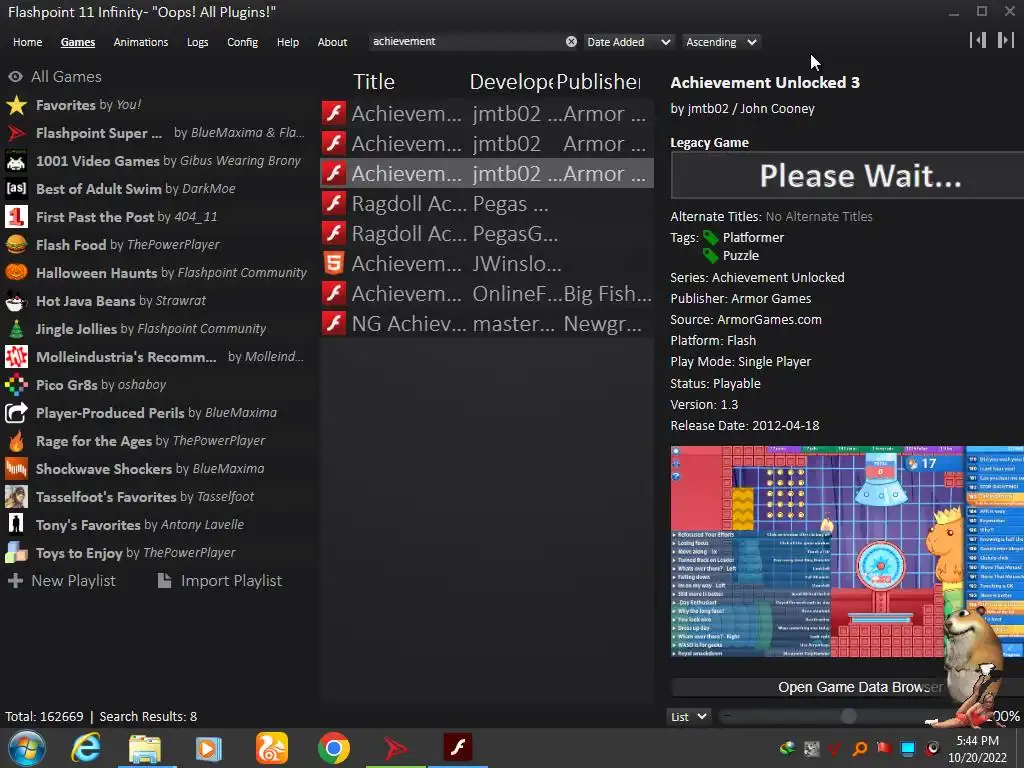Sort by the Title column header
The width and height of the screenshot is (1024, 768).
pyautogui.click(x=374, y=82)
